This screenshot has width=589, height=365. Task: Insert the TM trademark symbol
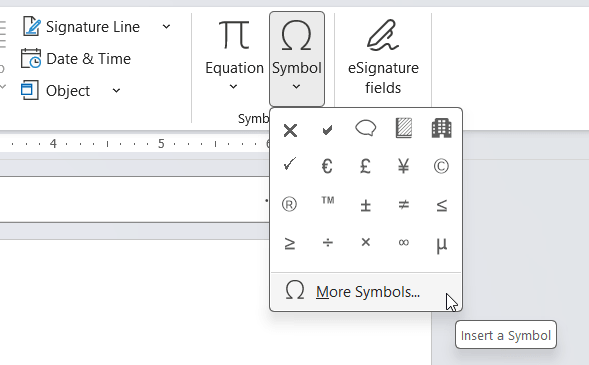(x=328, y=201)
